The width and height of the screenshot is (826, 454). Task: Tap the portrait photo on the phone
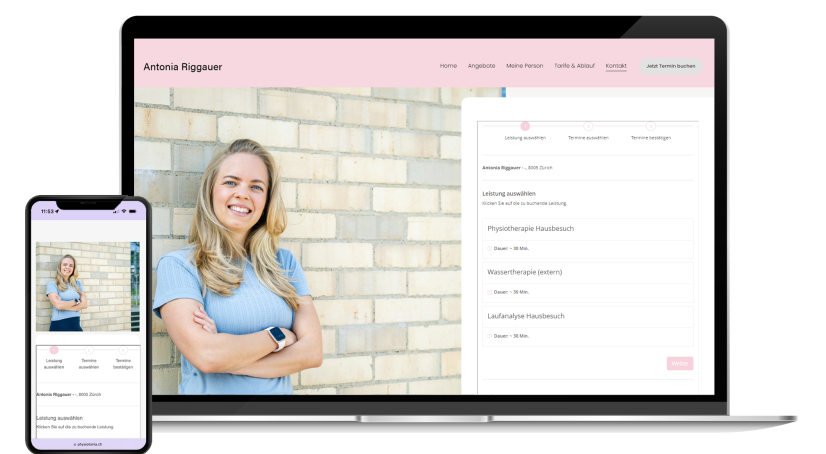click(x=87, y=287)
